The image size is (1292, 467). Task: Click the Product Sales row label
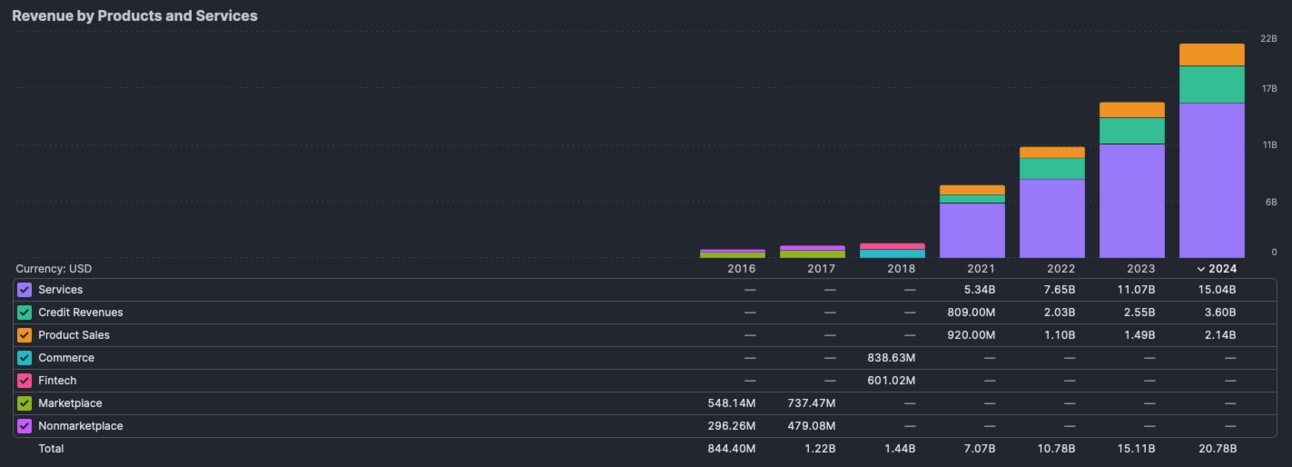pos(74,335)
